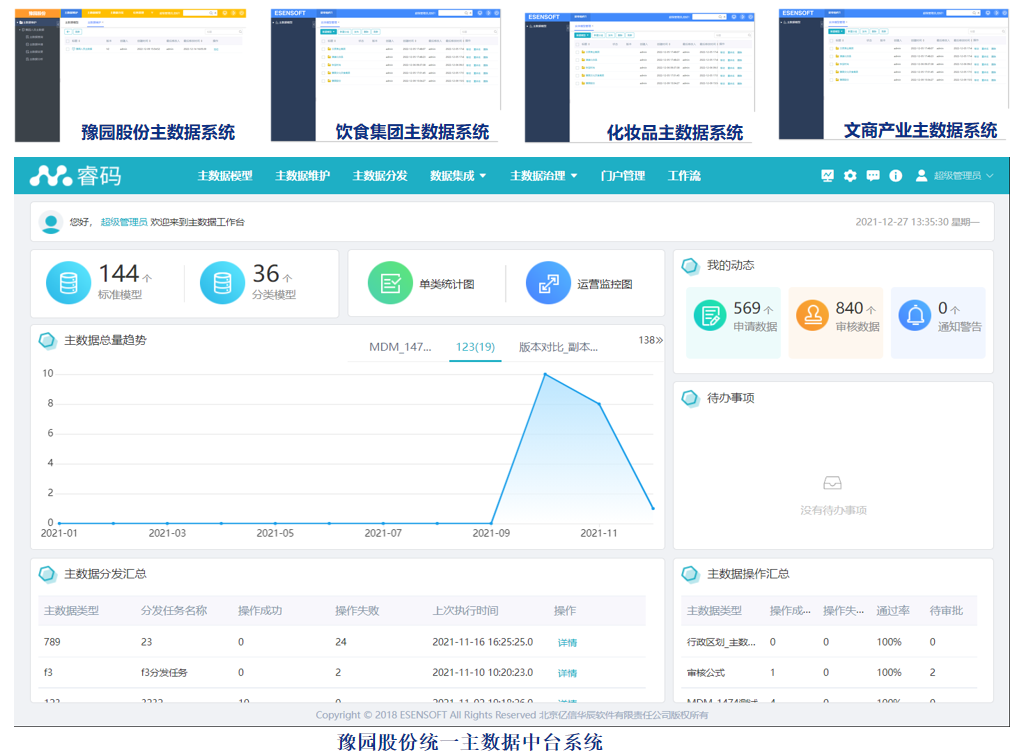Viewport: 1027px width, 756px height.
Task: Expand the 数据集成 dropdown menu
Action: [458, 176]
